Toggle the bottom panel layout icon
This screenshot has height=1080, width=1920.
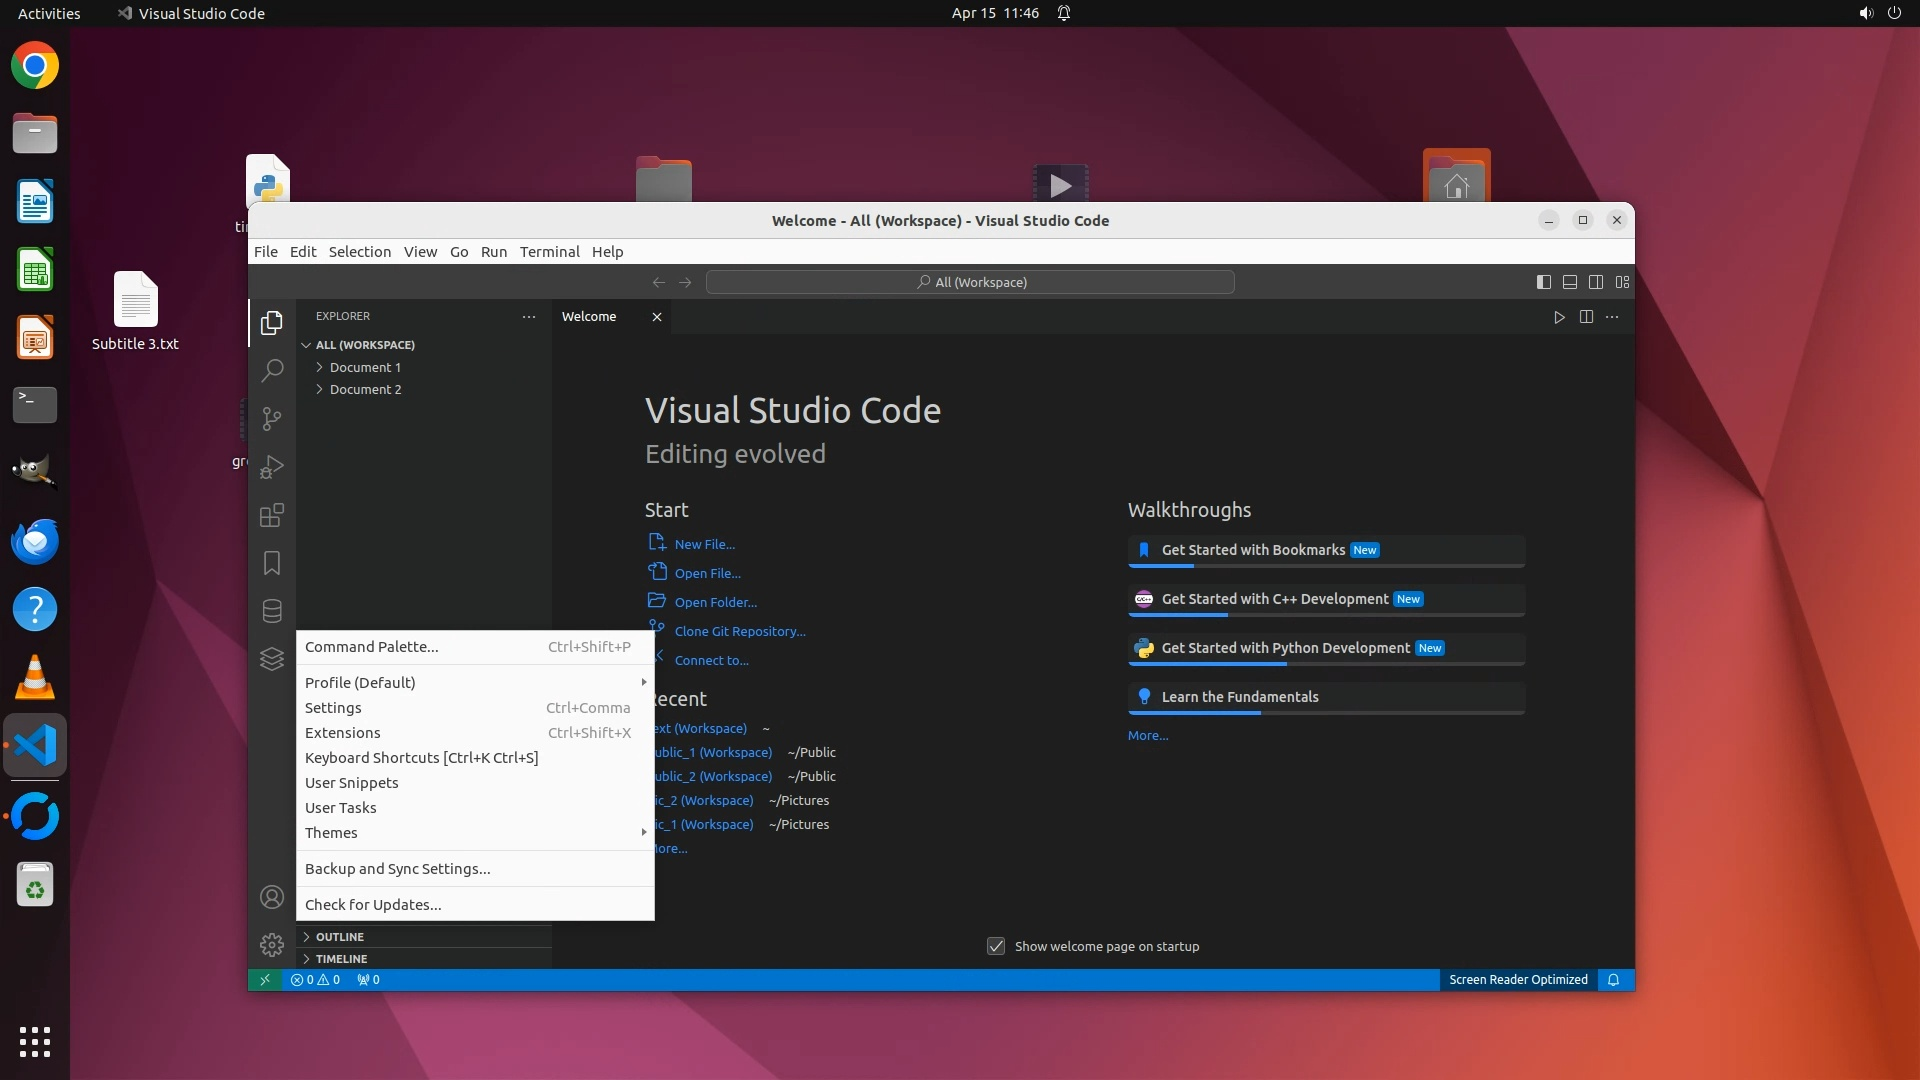pos(1570,282)
